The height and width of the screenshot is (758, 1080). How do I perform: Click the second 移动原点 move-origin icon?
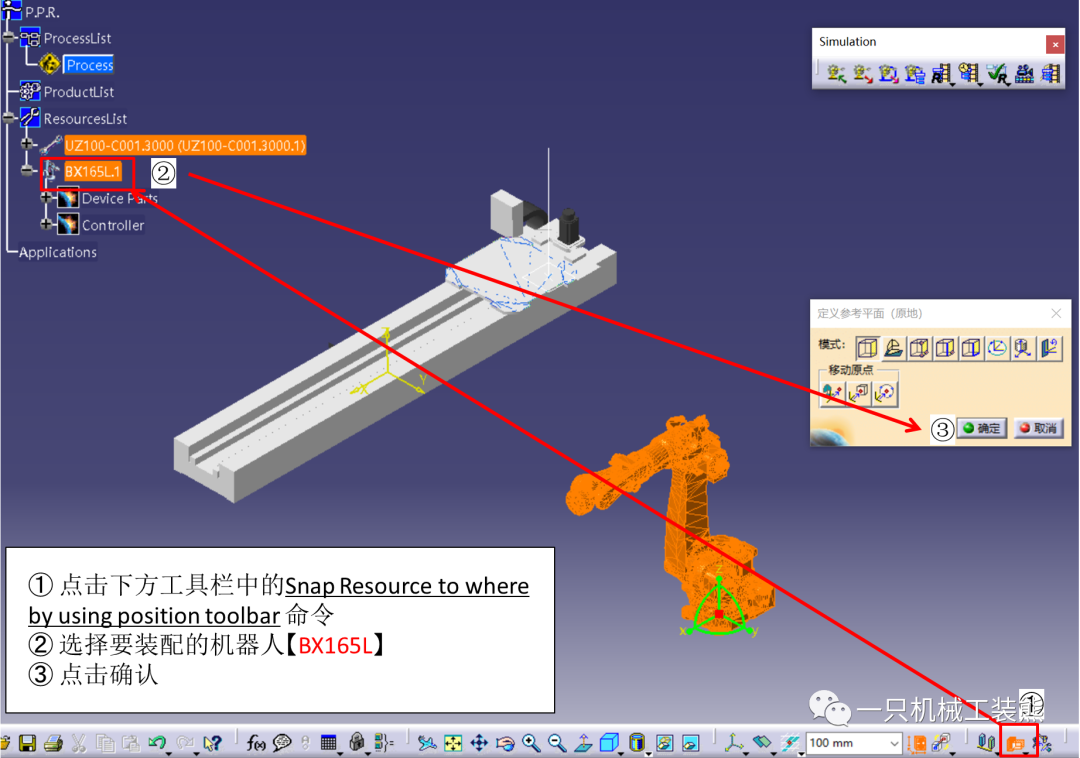(858, 393)
